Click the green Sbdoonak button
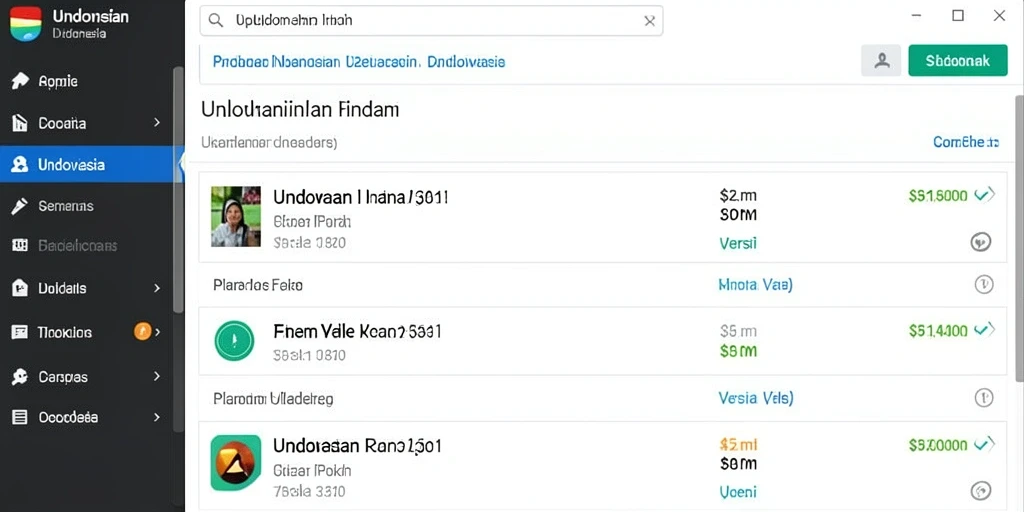 pos(957,61)
